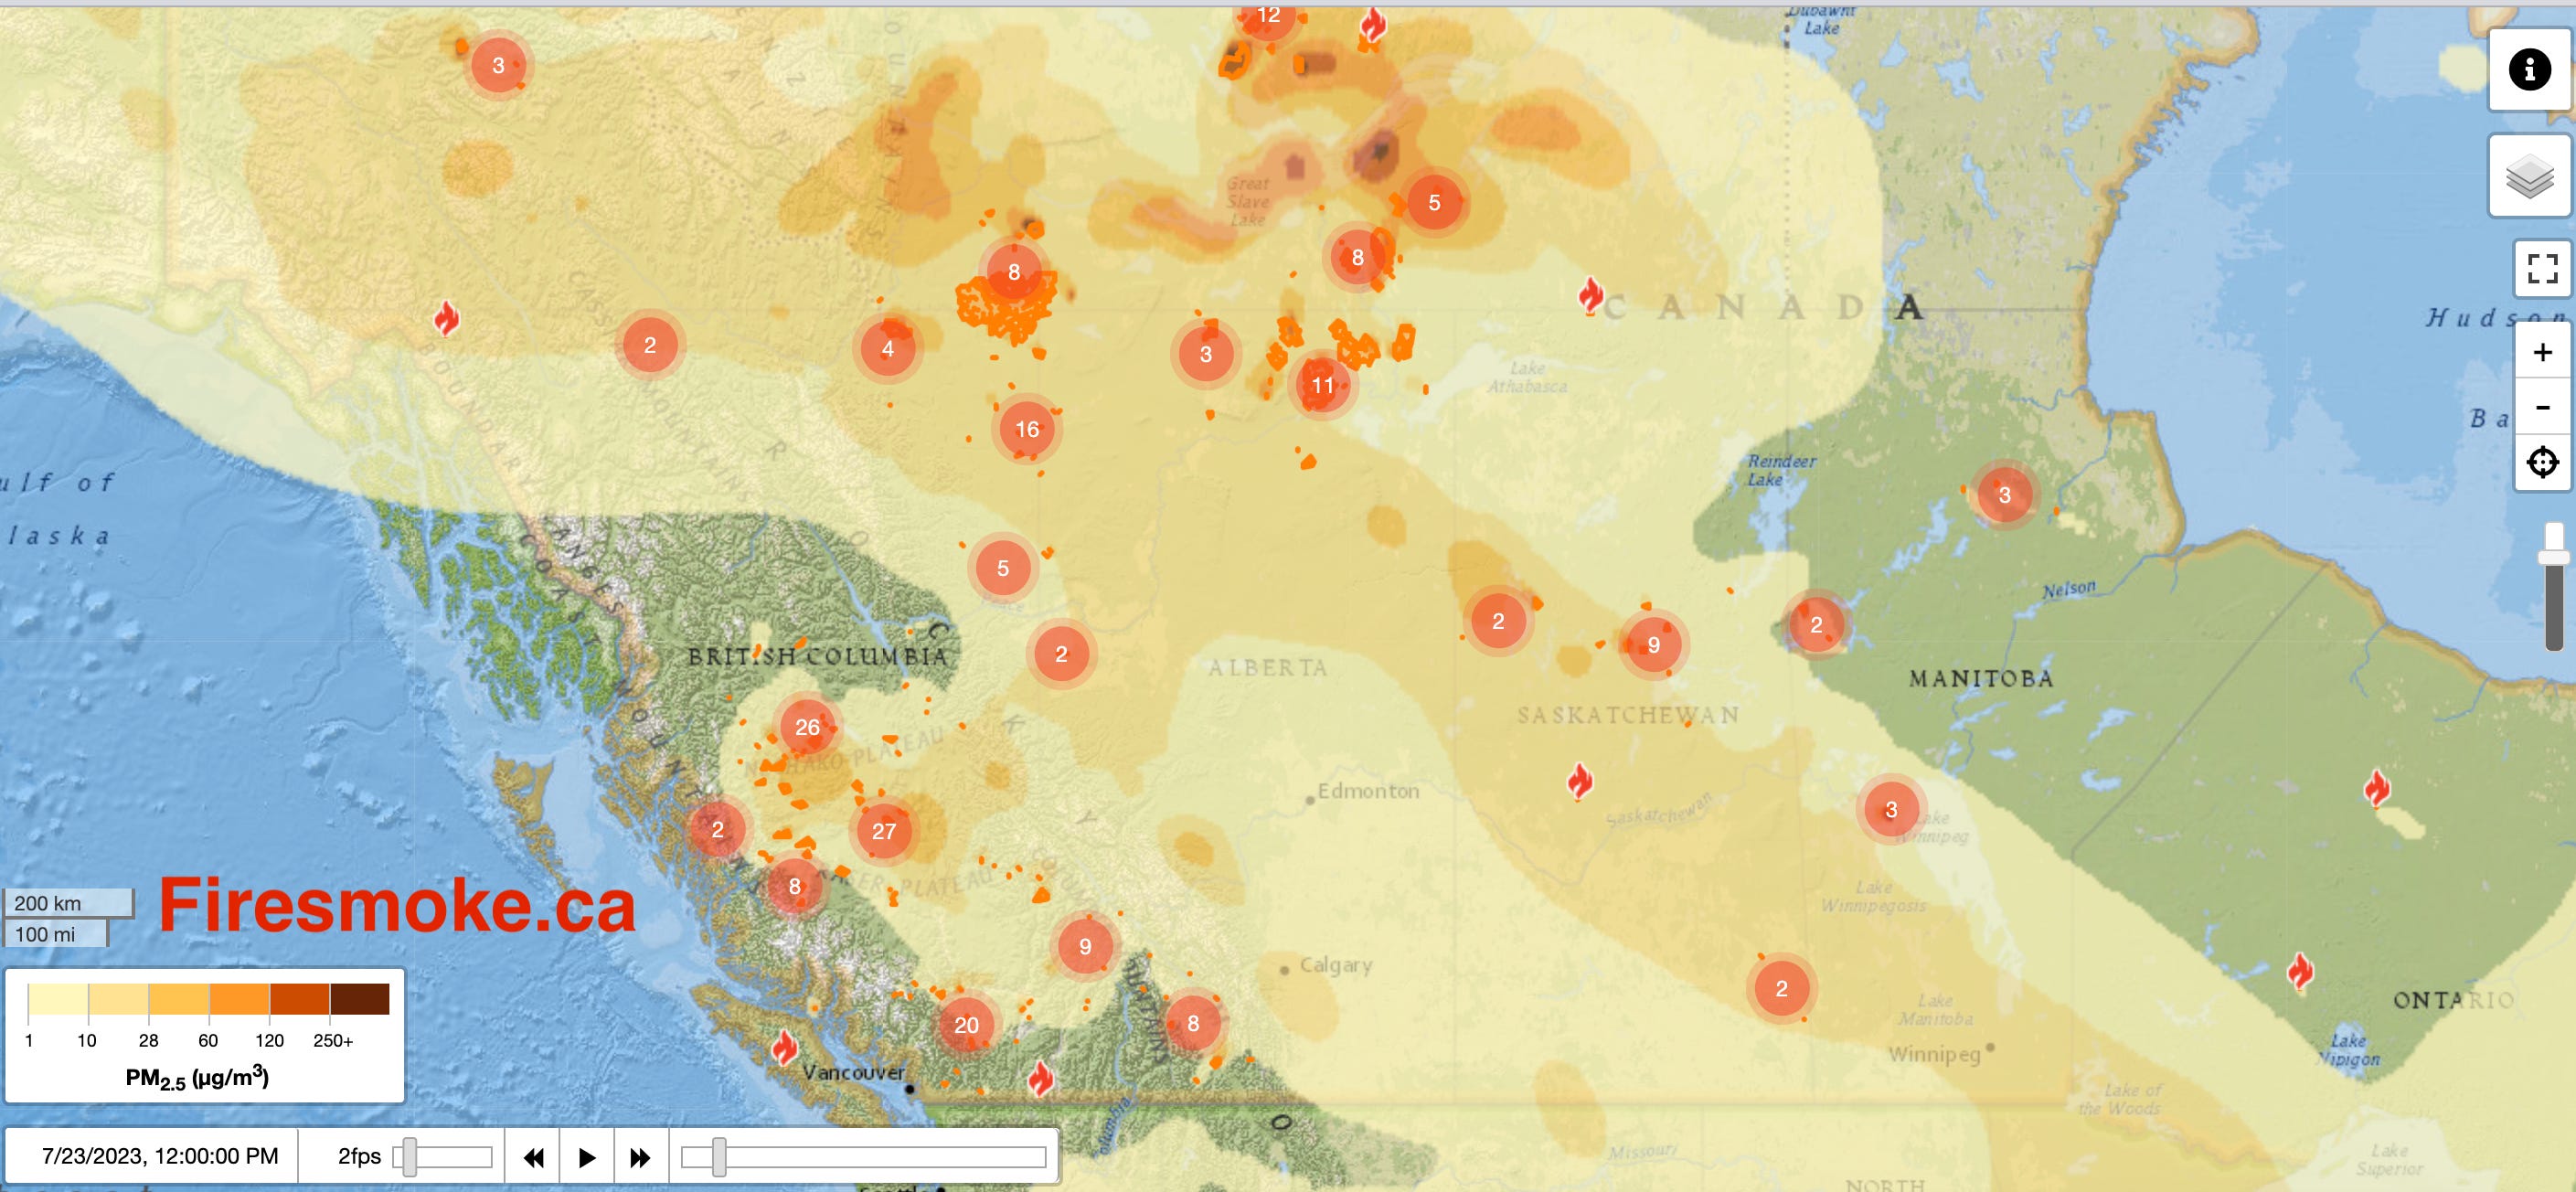Step forward one frame in animation
Viewport: 2576px width, 1192px height.
640,1157
